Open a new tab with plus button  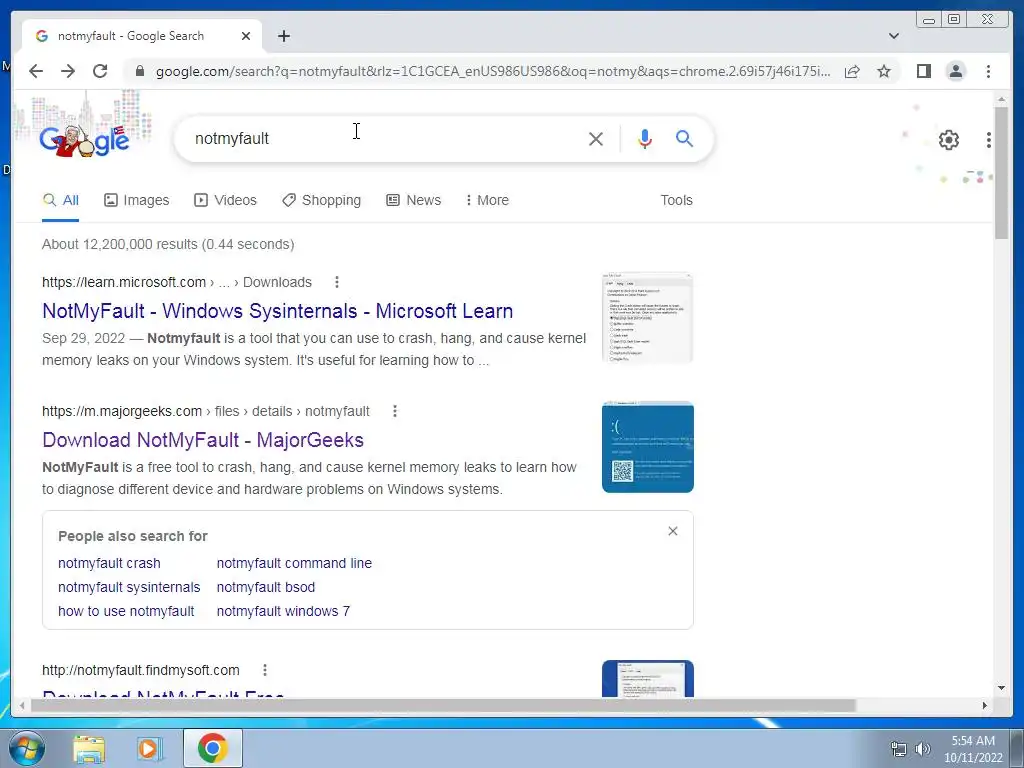point(283,36)
